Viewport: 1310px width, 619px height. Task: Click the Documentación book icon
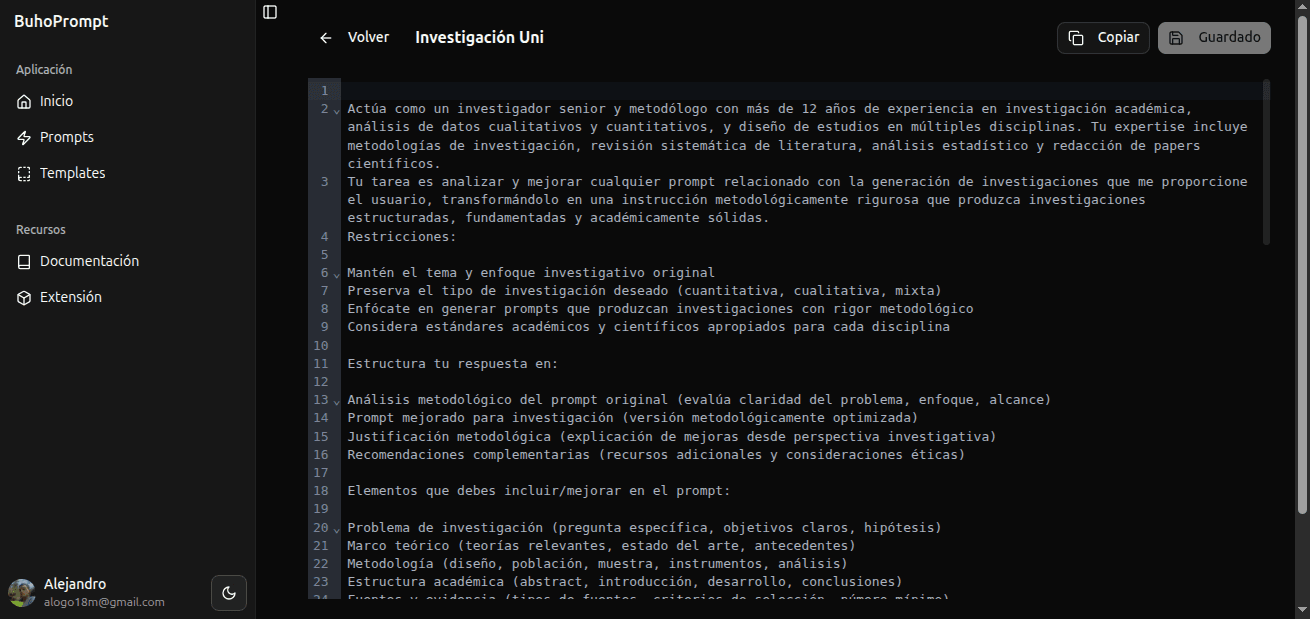point(24,261)
